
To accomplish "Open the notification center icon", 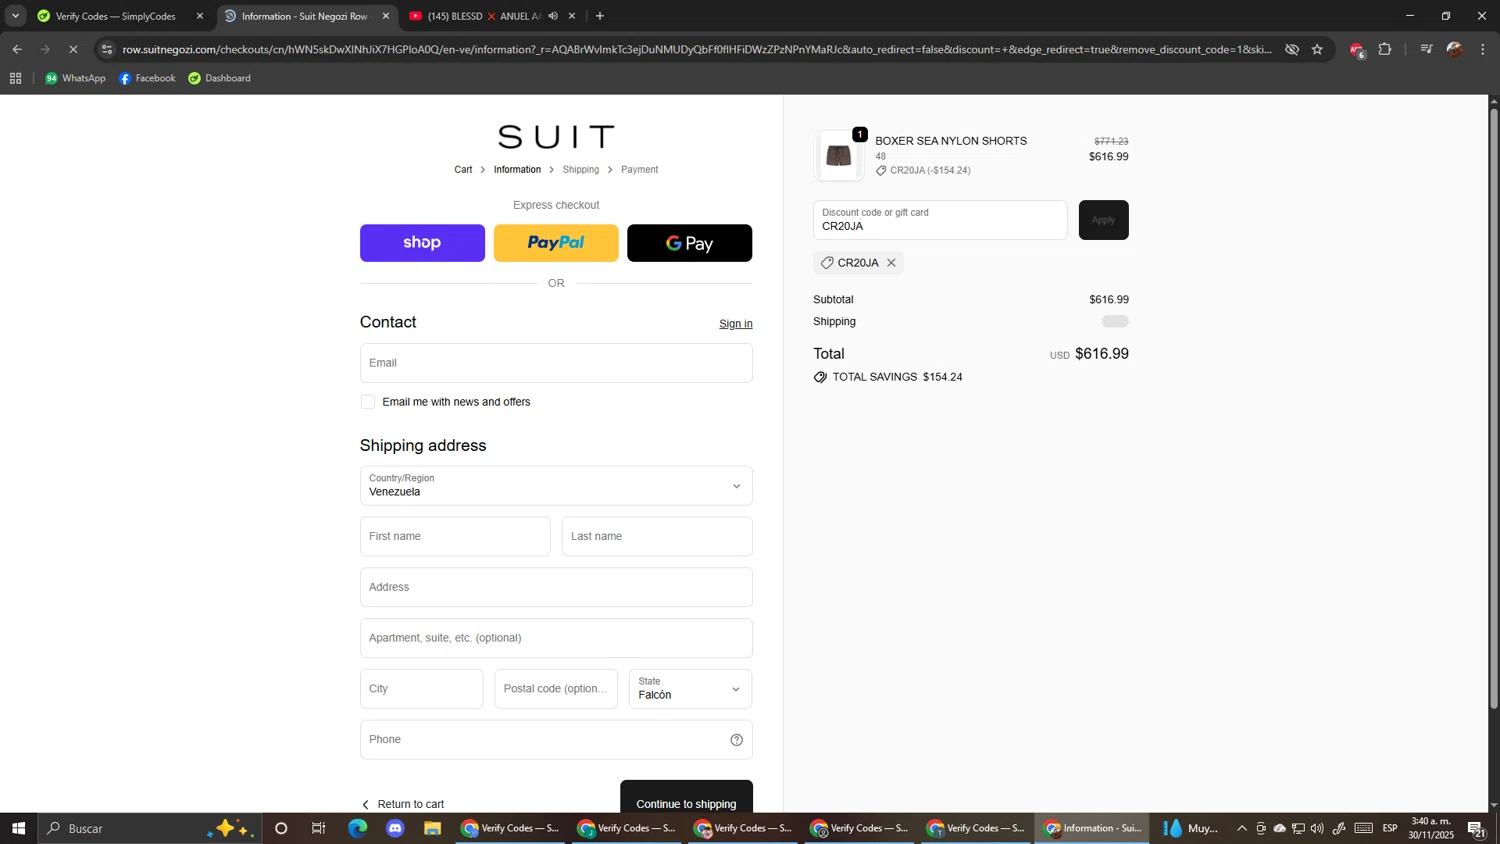I will 1476,829.
